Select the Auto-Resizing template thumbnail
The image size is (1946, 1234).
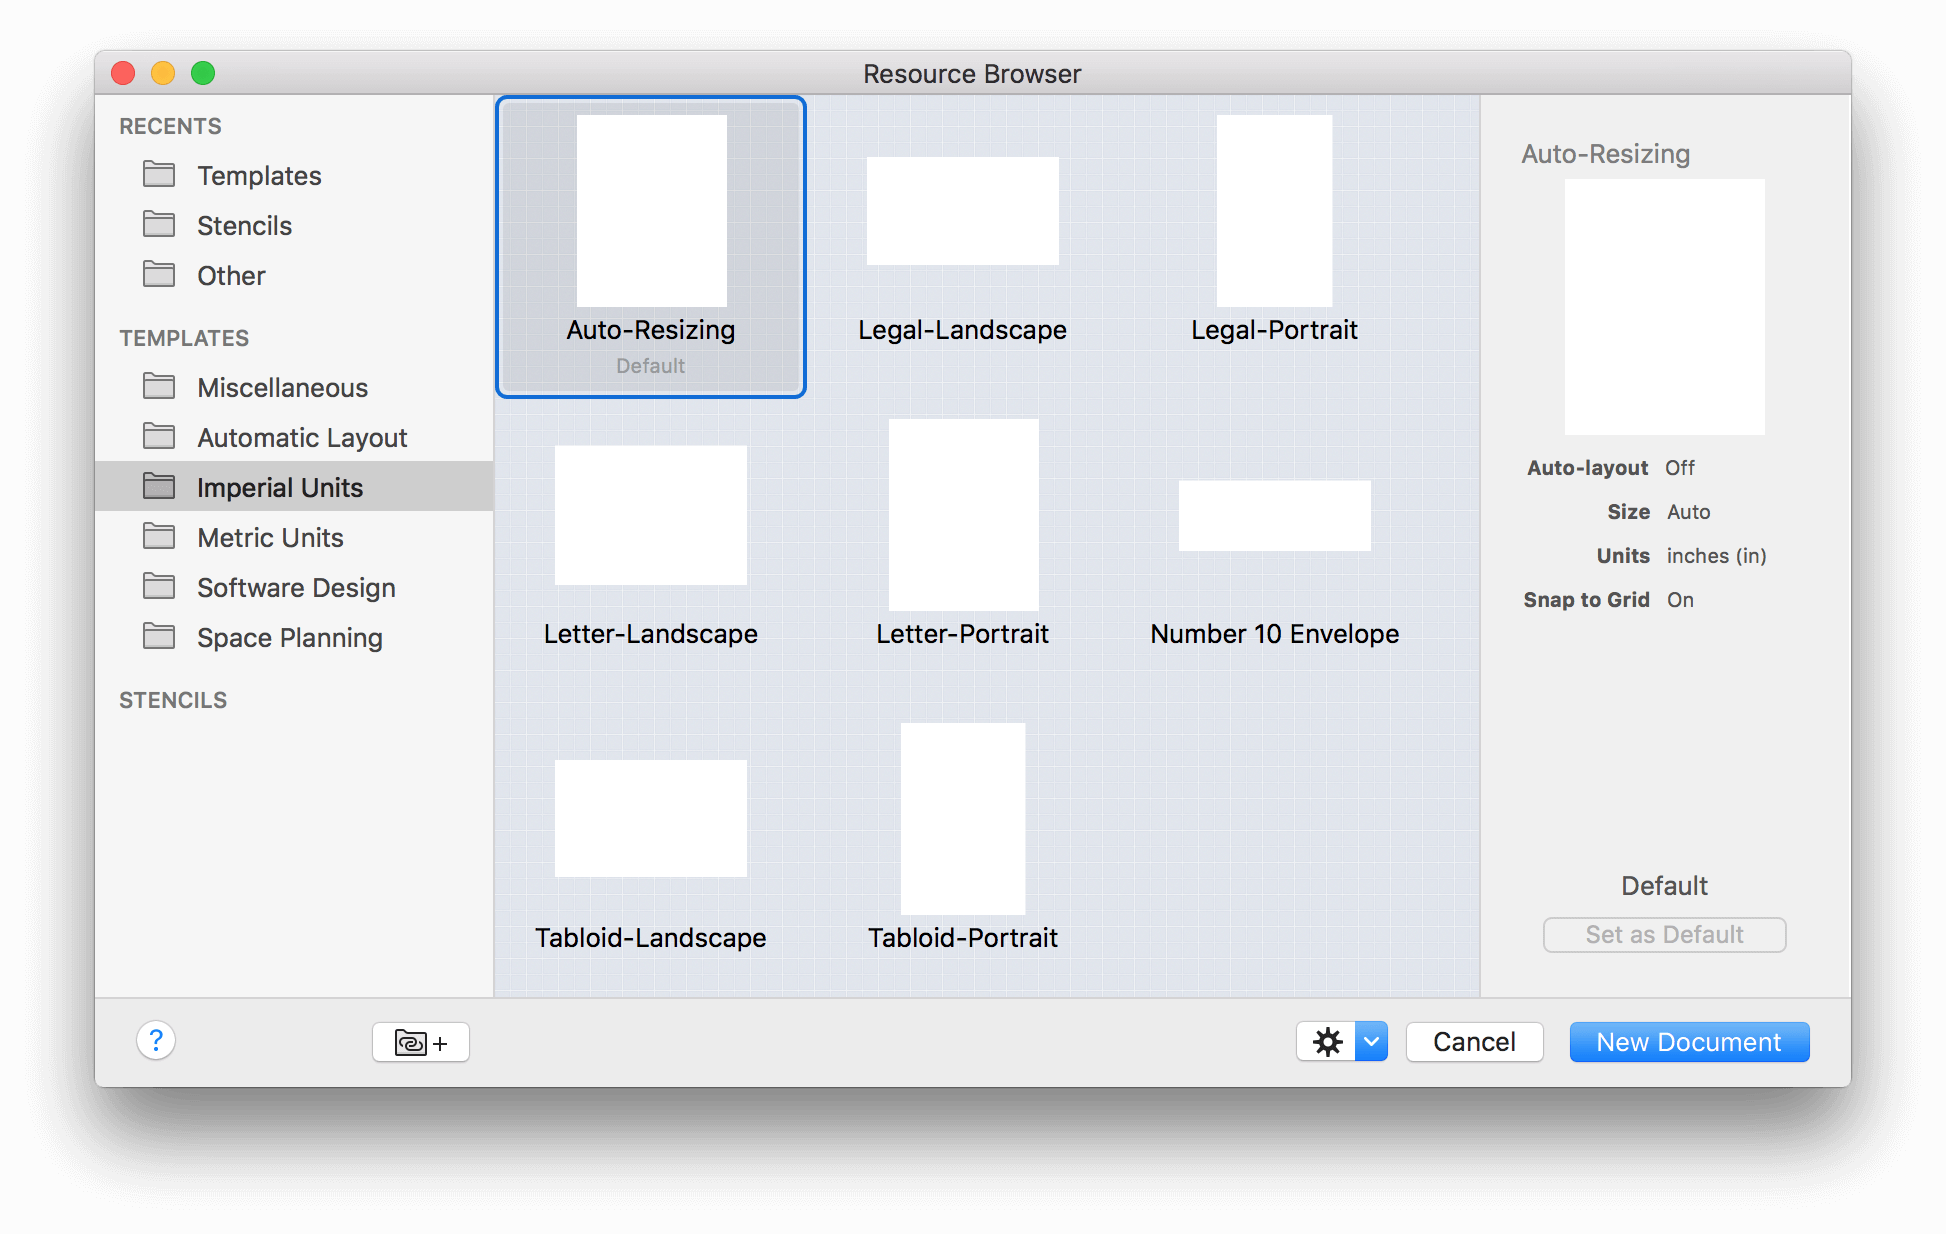click(651, 211)
